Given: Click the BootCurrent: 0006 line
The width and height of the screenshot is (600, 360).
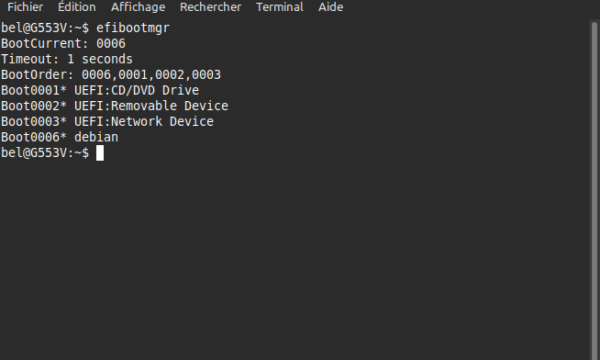Looking at the screenshot, I should [x=63, y=44].
